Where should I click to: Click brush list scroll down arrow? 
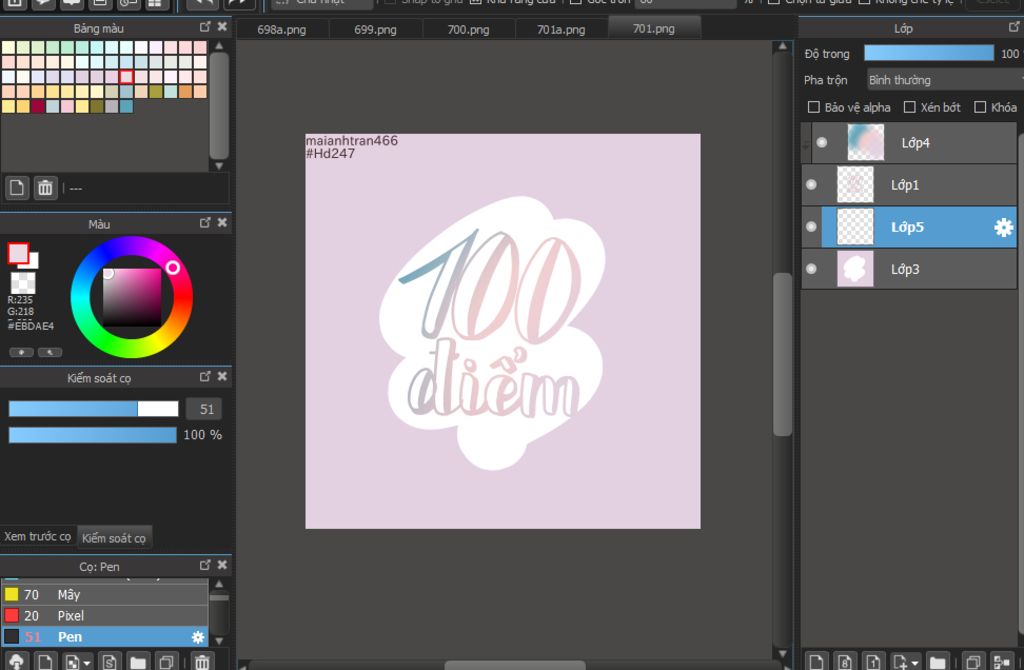[x=219, y=641]
